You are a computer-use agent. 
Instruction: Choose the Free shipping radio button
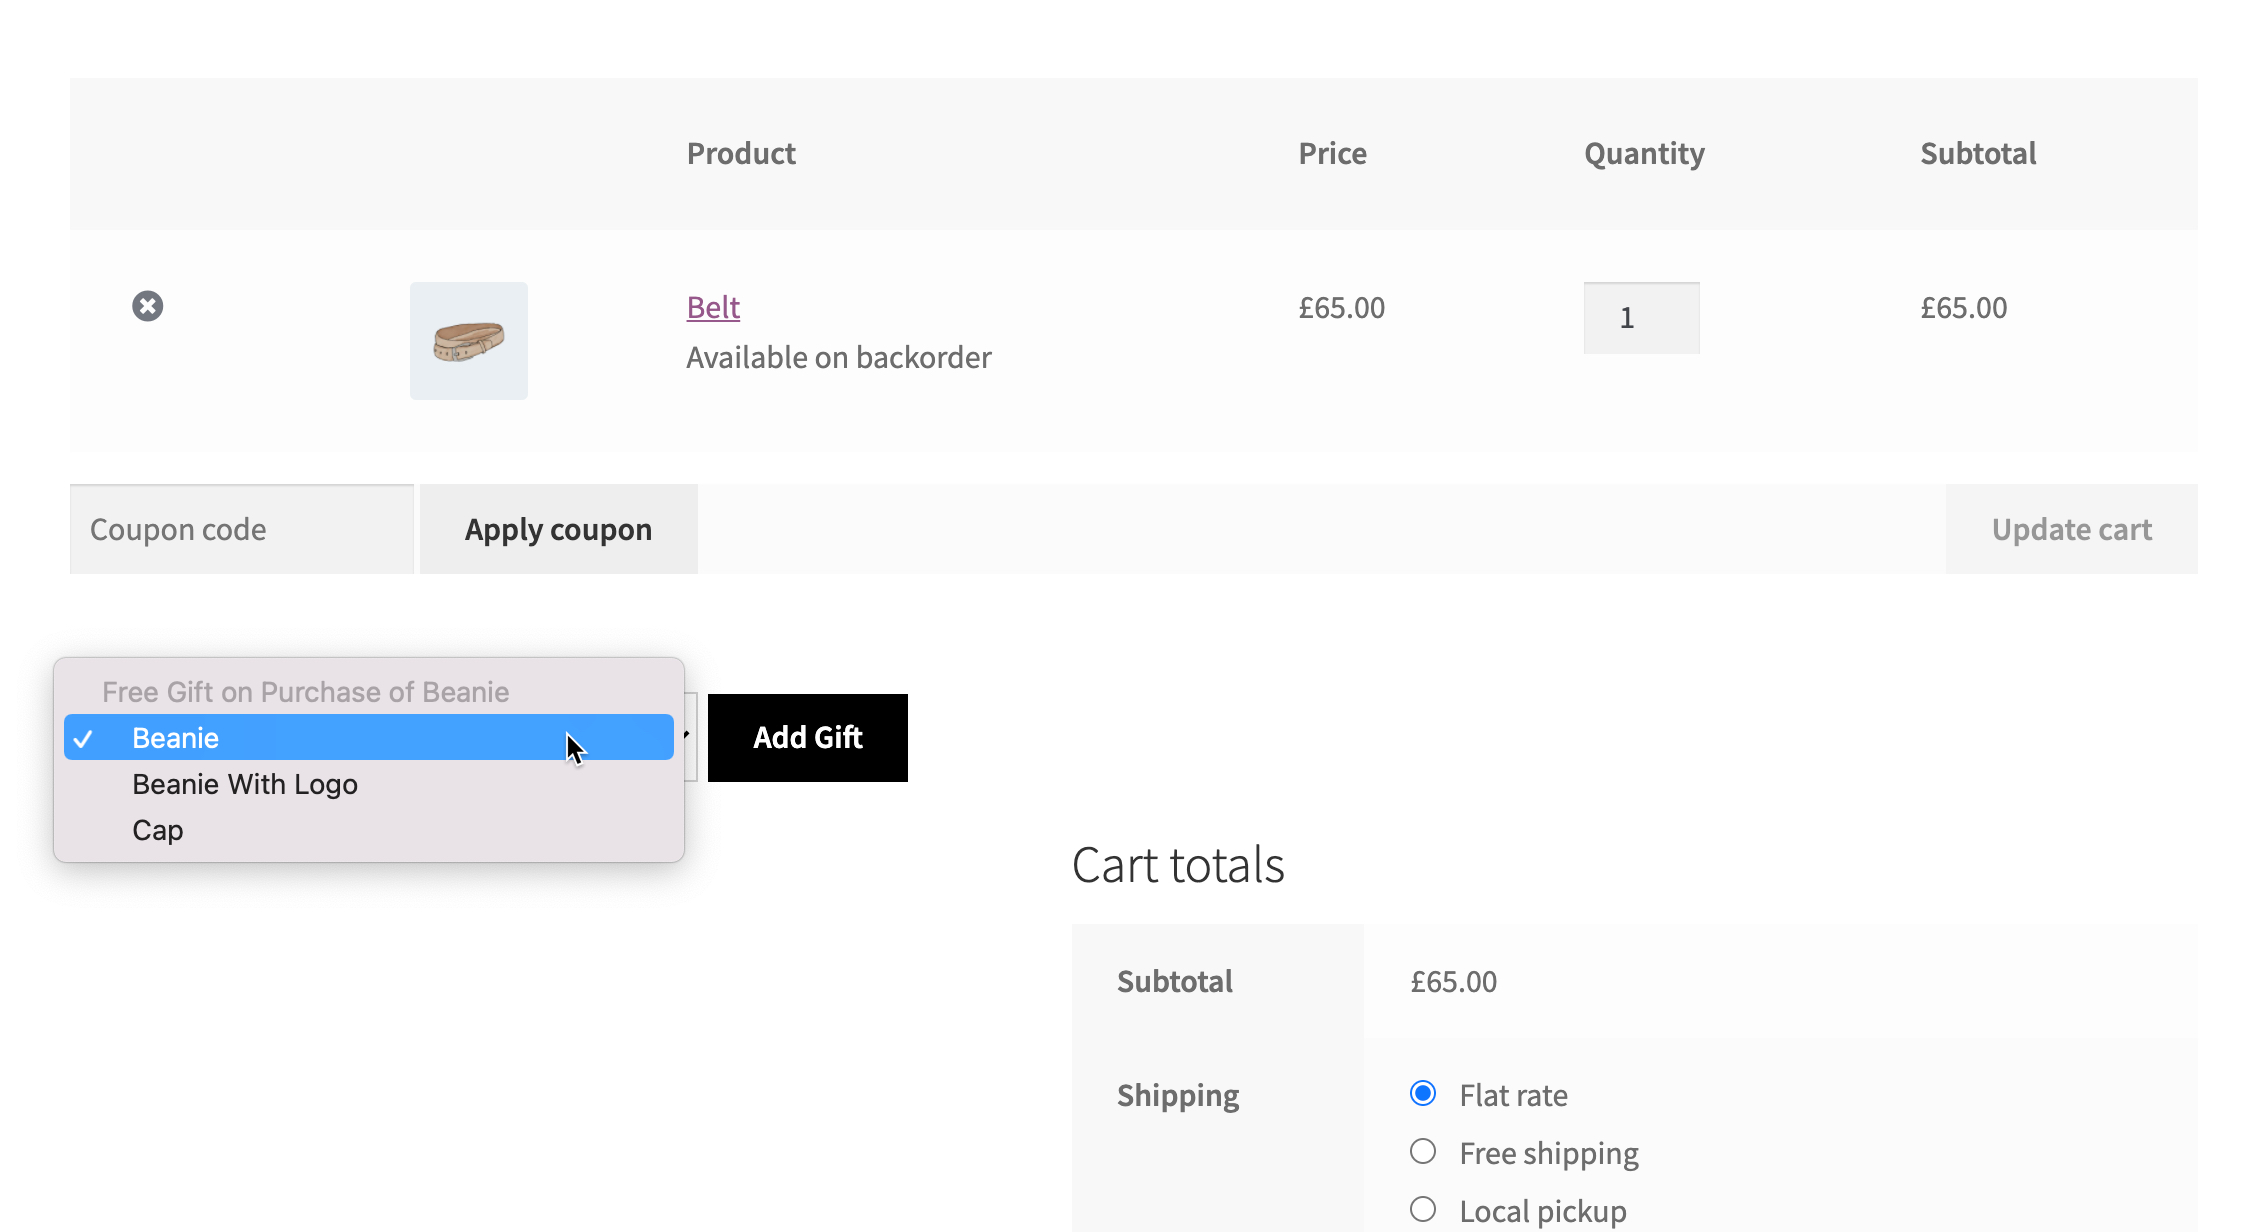[x=1423, y=1152]
